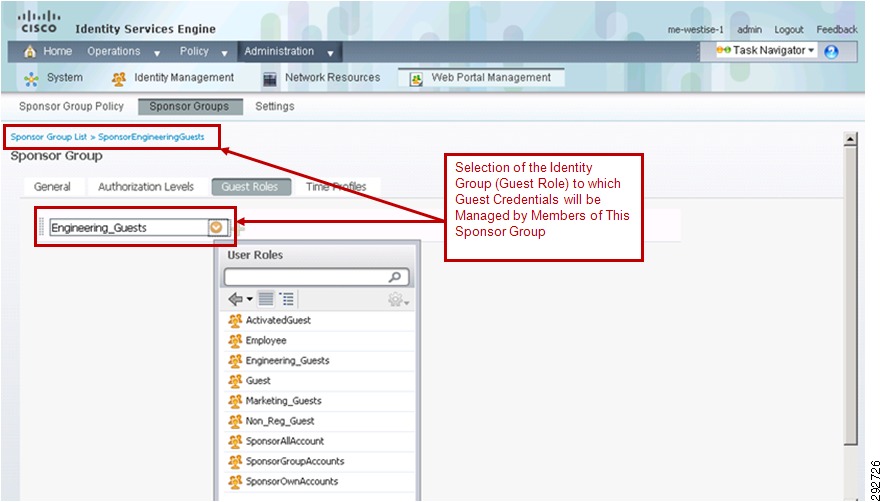Select Guest in the User Roles list
Screen dimensions: 881x502
pos(320,381)
